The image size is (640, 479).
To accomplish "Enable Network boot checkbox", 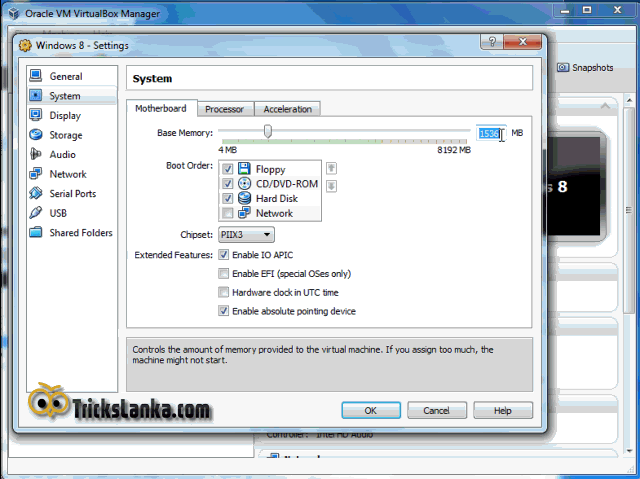I will 228,213.
